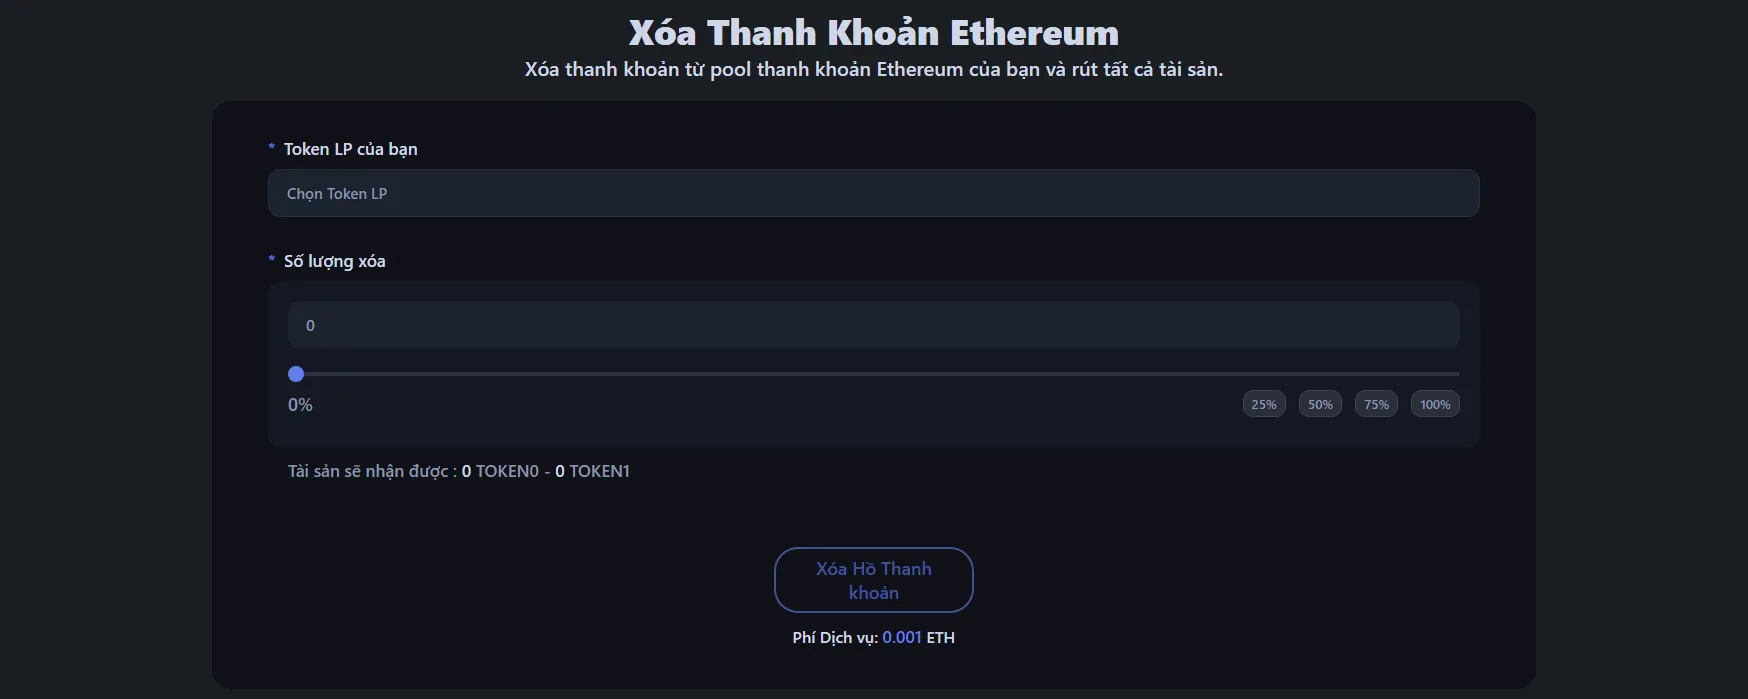Select the 25% preset button
The height and width of the screenshot is (699, 1748).
[x=1264, y=404]
